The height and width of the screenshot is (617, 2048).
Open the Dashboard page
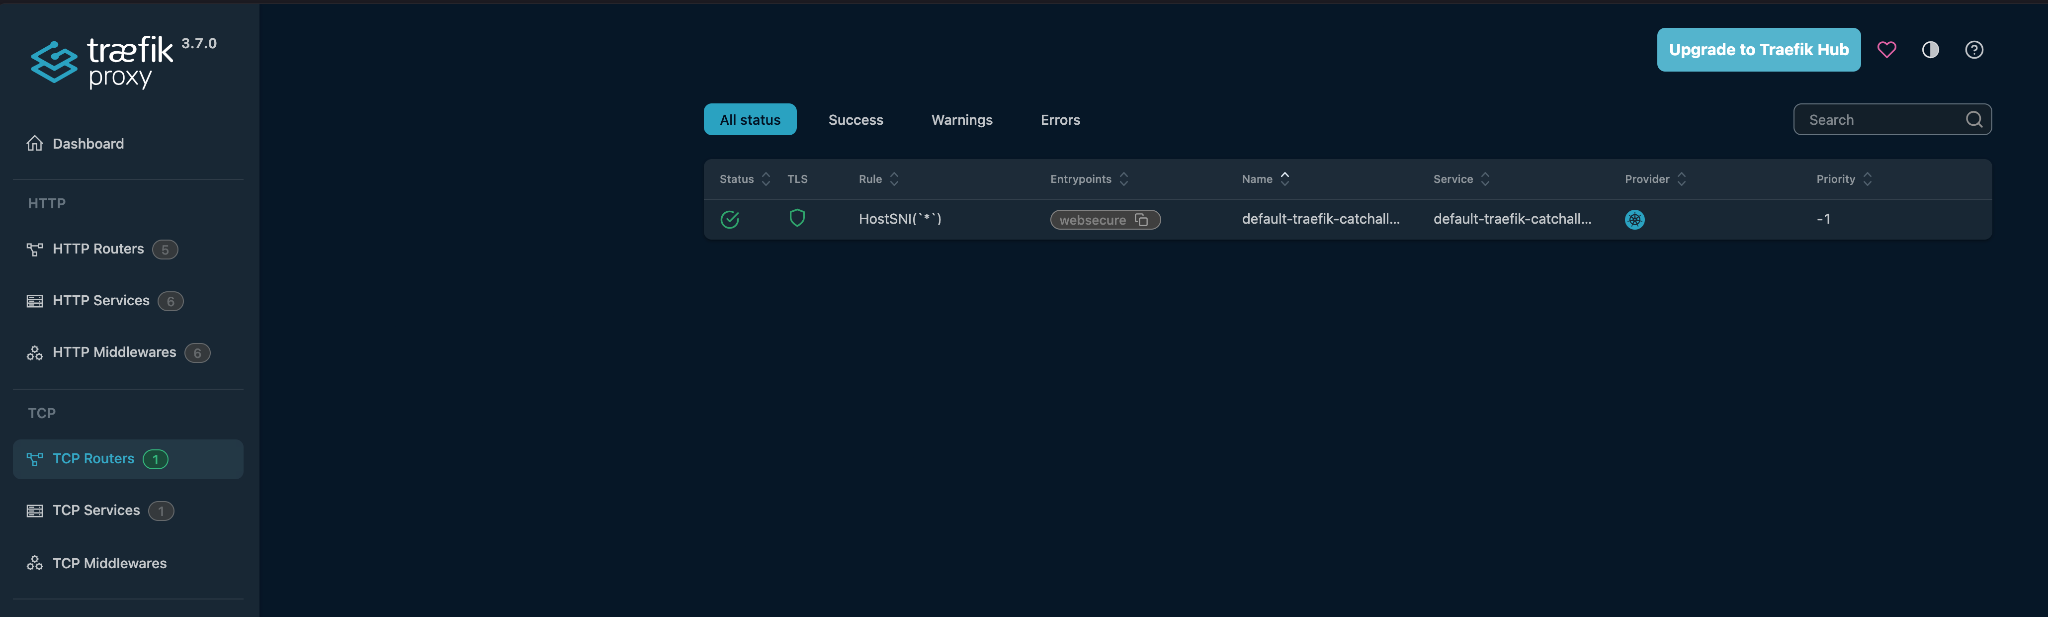click(x=128, y=144)
